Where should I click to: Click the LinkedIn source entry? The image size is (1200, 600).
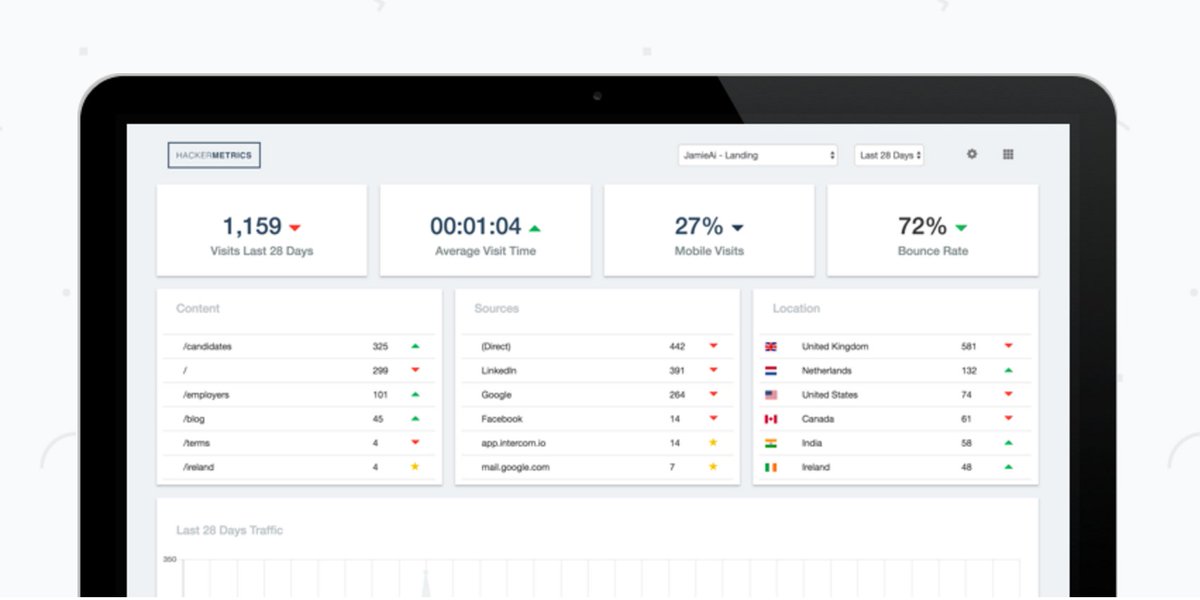499,370
